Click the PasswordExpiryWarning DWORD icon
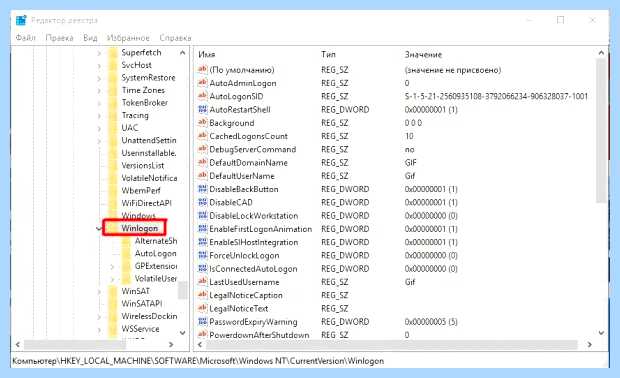 point(202,321)
